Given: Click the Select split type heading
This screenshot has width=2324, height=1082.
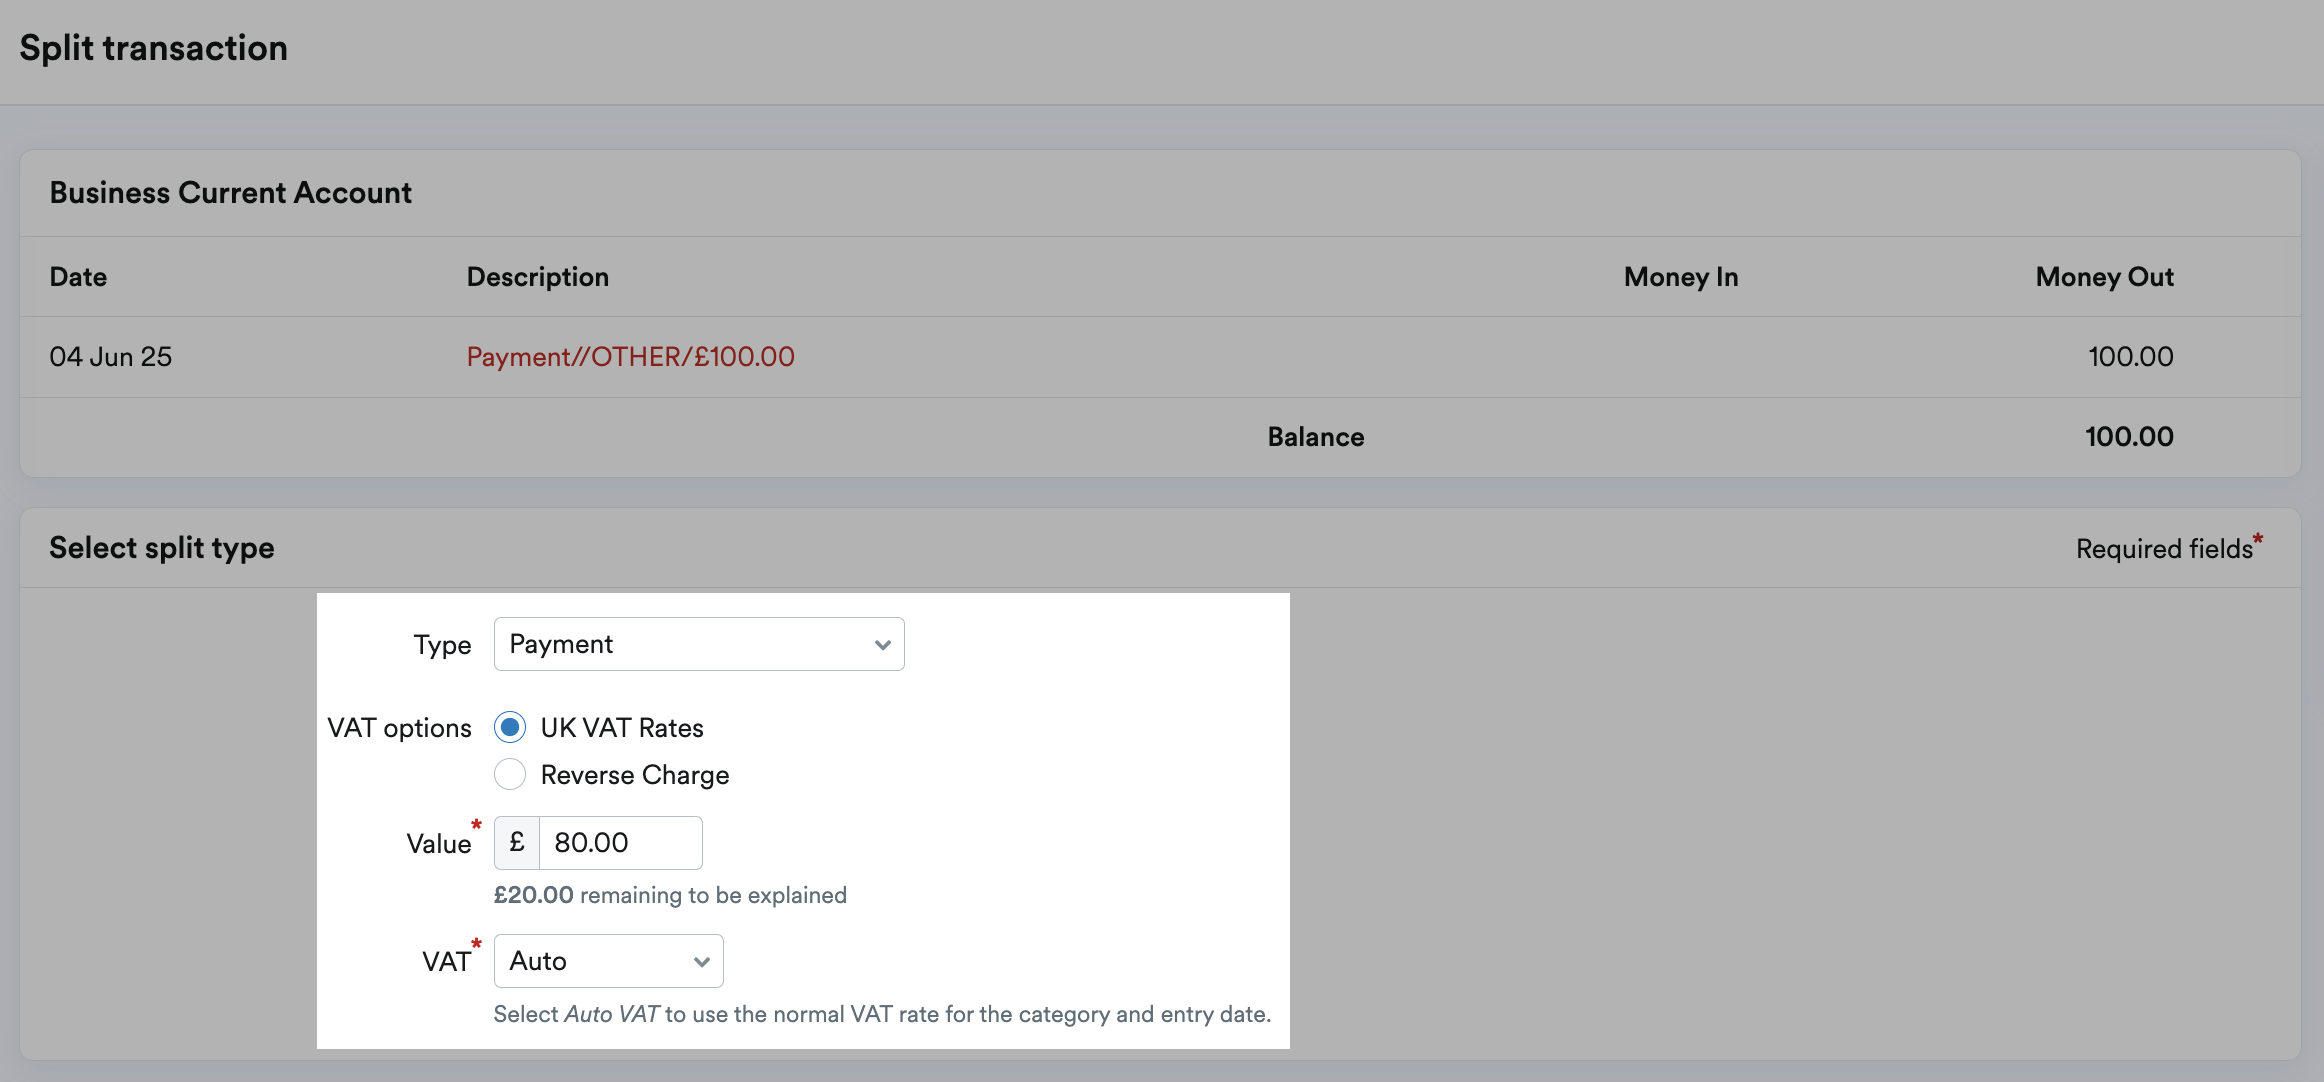Looking at the screenshot, I should pyautogui.click(x=162, y=548).
